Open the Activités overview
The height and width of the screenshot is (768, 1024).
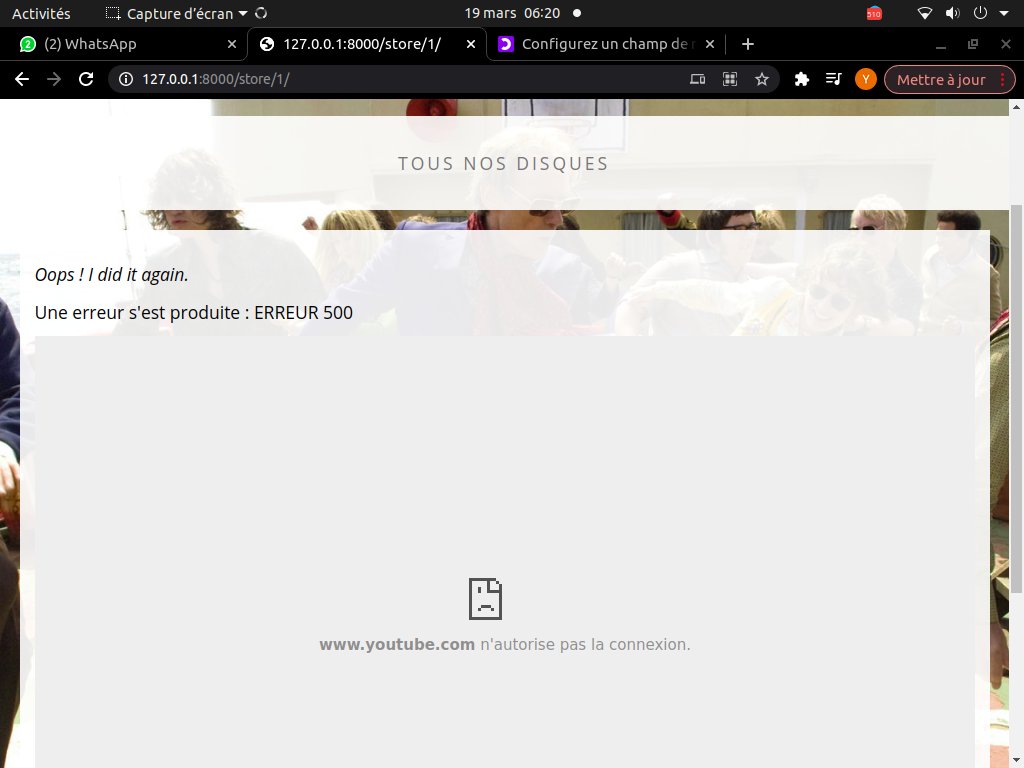(x=41, y=13)
